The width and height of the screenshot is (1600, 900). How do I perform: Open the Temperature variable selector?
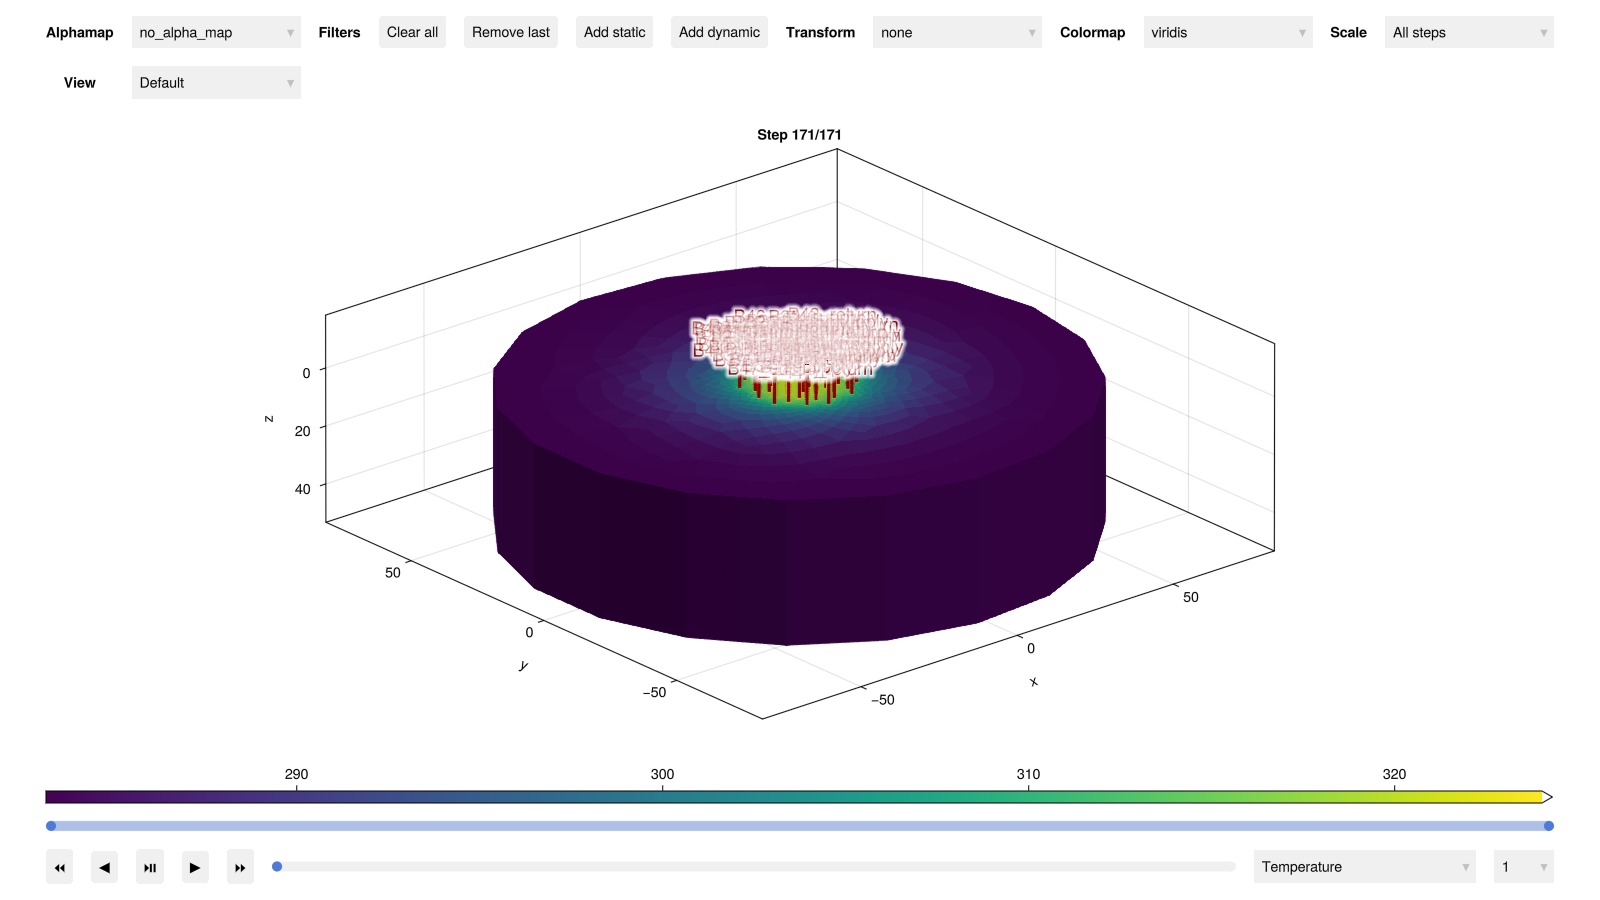pyautogui.click(x=1364, y=867)
